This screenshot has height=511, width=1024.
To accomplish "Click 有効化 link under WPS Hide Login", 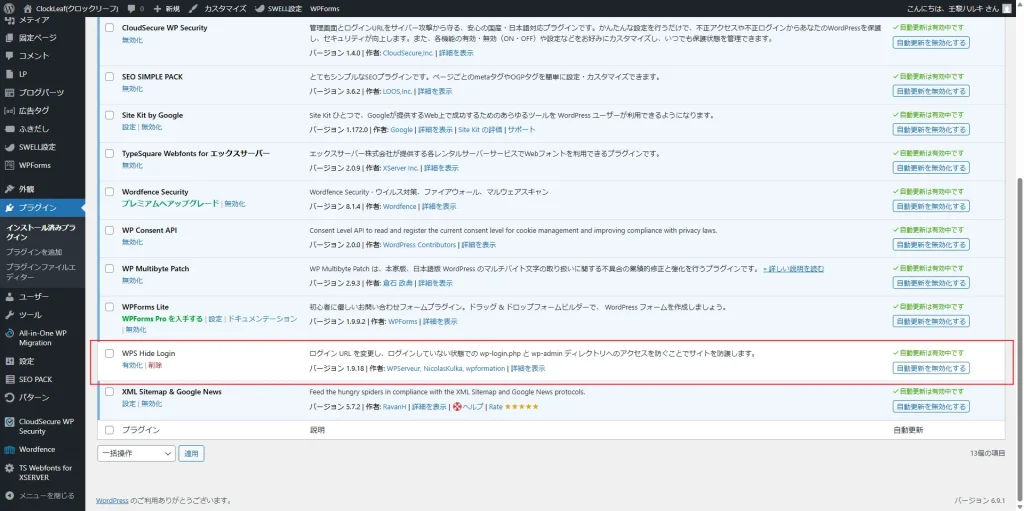I will pyautogui.click(x=132, y=366).
